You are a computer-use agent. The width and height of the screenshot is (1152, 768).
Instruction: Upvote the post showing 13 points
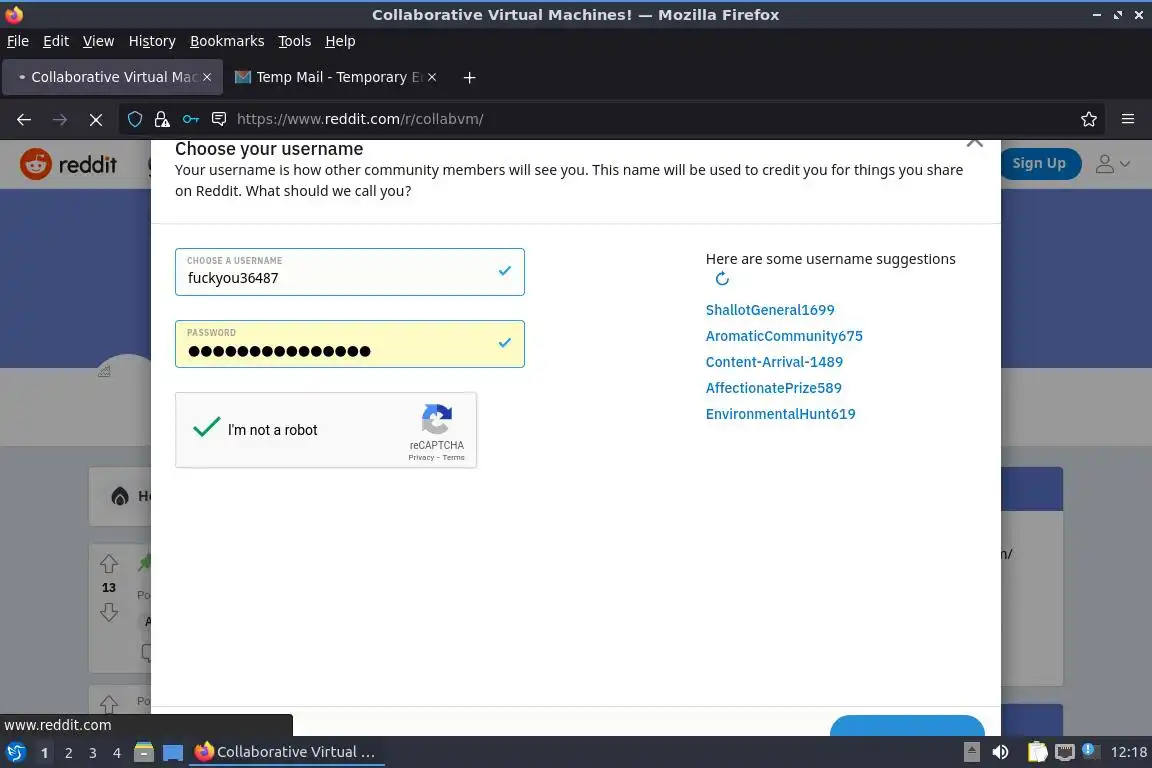click(109, 564)
